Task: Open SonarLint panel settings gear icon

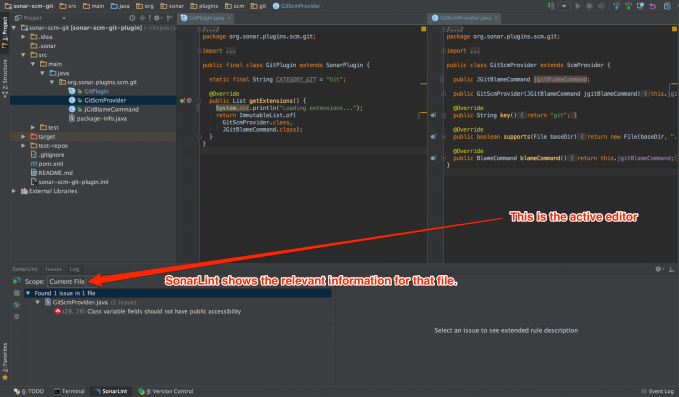Action: pos(659,269)
